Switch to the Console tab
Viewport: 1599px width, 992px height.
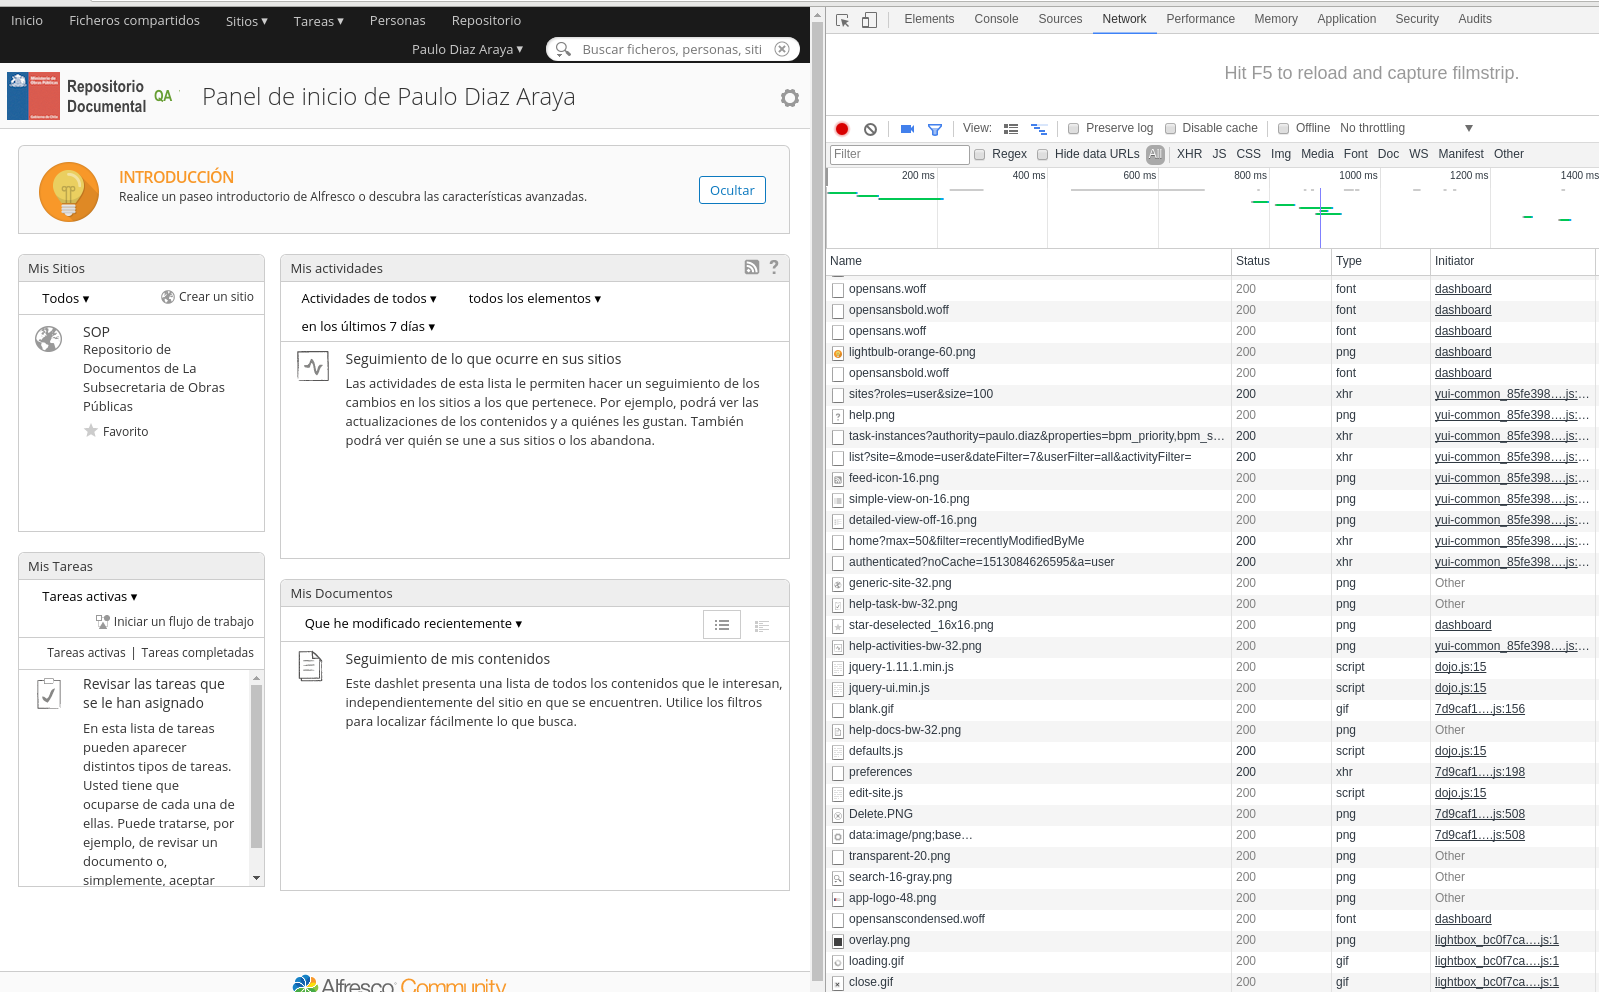pos(995,19)
